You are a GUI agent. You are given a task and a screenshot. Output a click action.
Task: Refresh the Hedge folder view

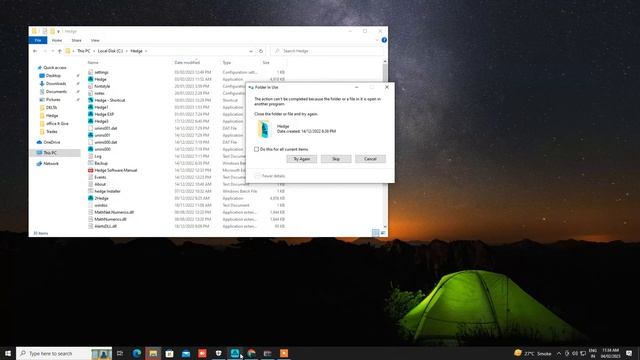pos(261,51)
